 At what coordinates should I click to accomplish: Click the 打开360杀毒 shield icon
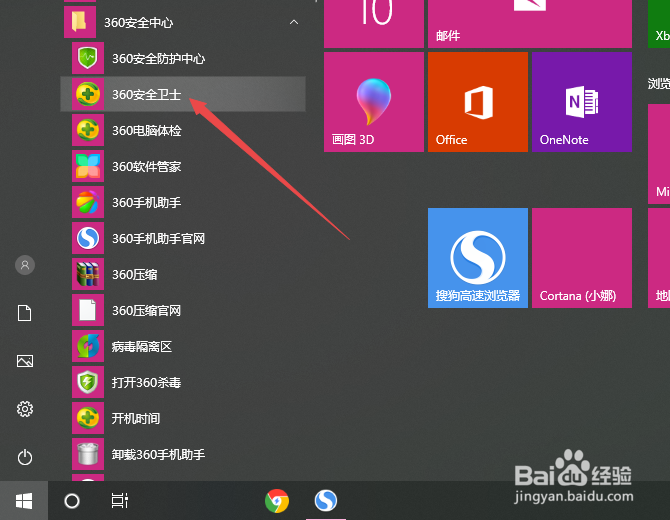pyautogui.click(x=88, y=382)
